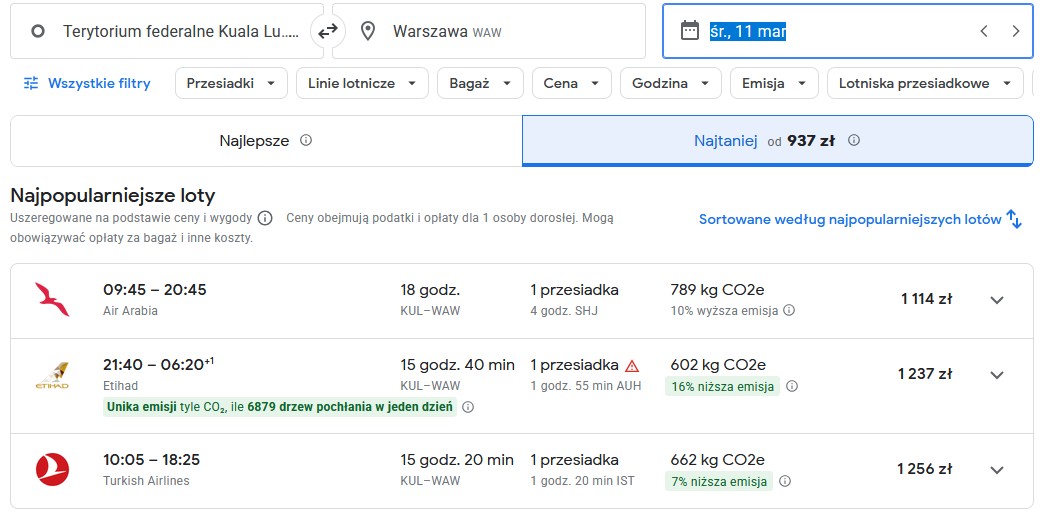Screen dimensions: 1042x527
Task: Click the Air Arabia airline logo
Action: [x=52, y=299]
